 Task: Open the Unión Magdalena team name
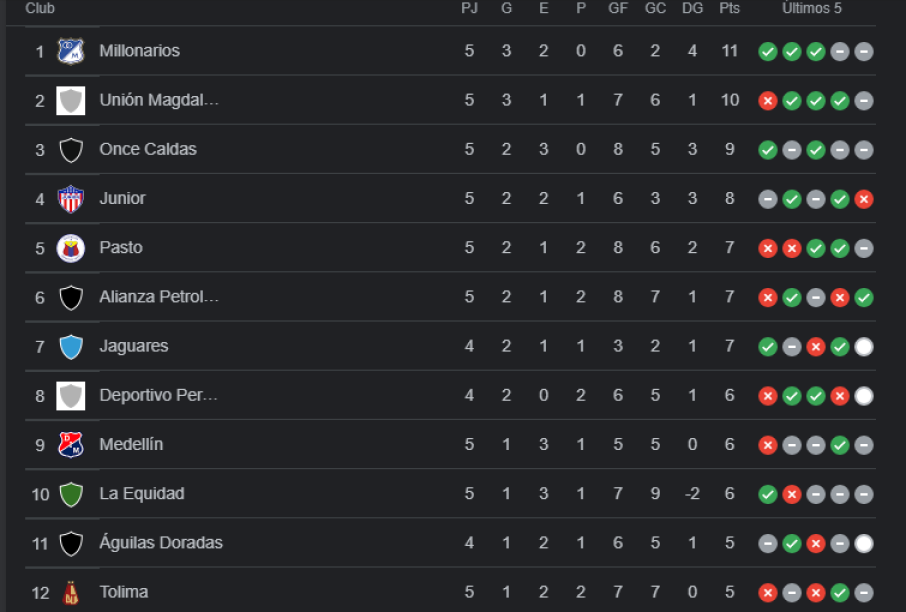point(159,100)
